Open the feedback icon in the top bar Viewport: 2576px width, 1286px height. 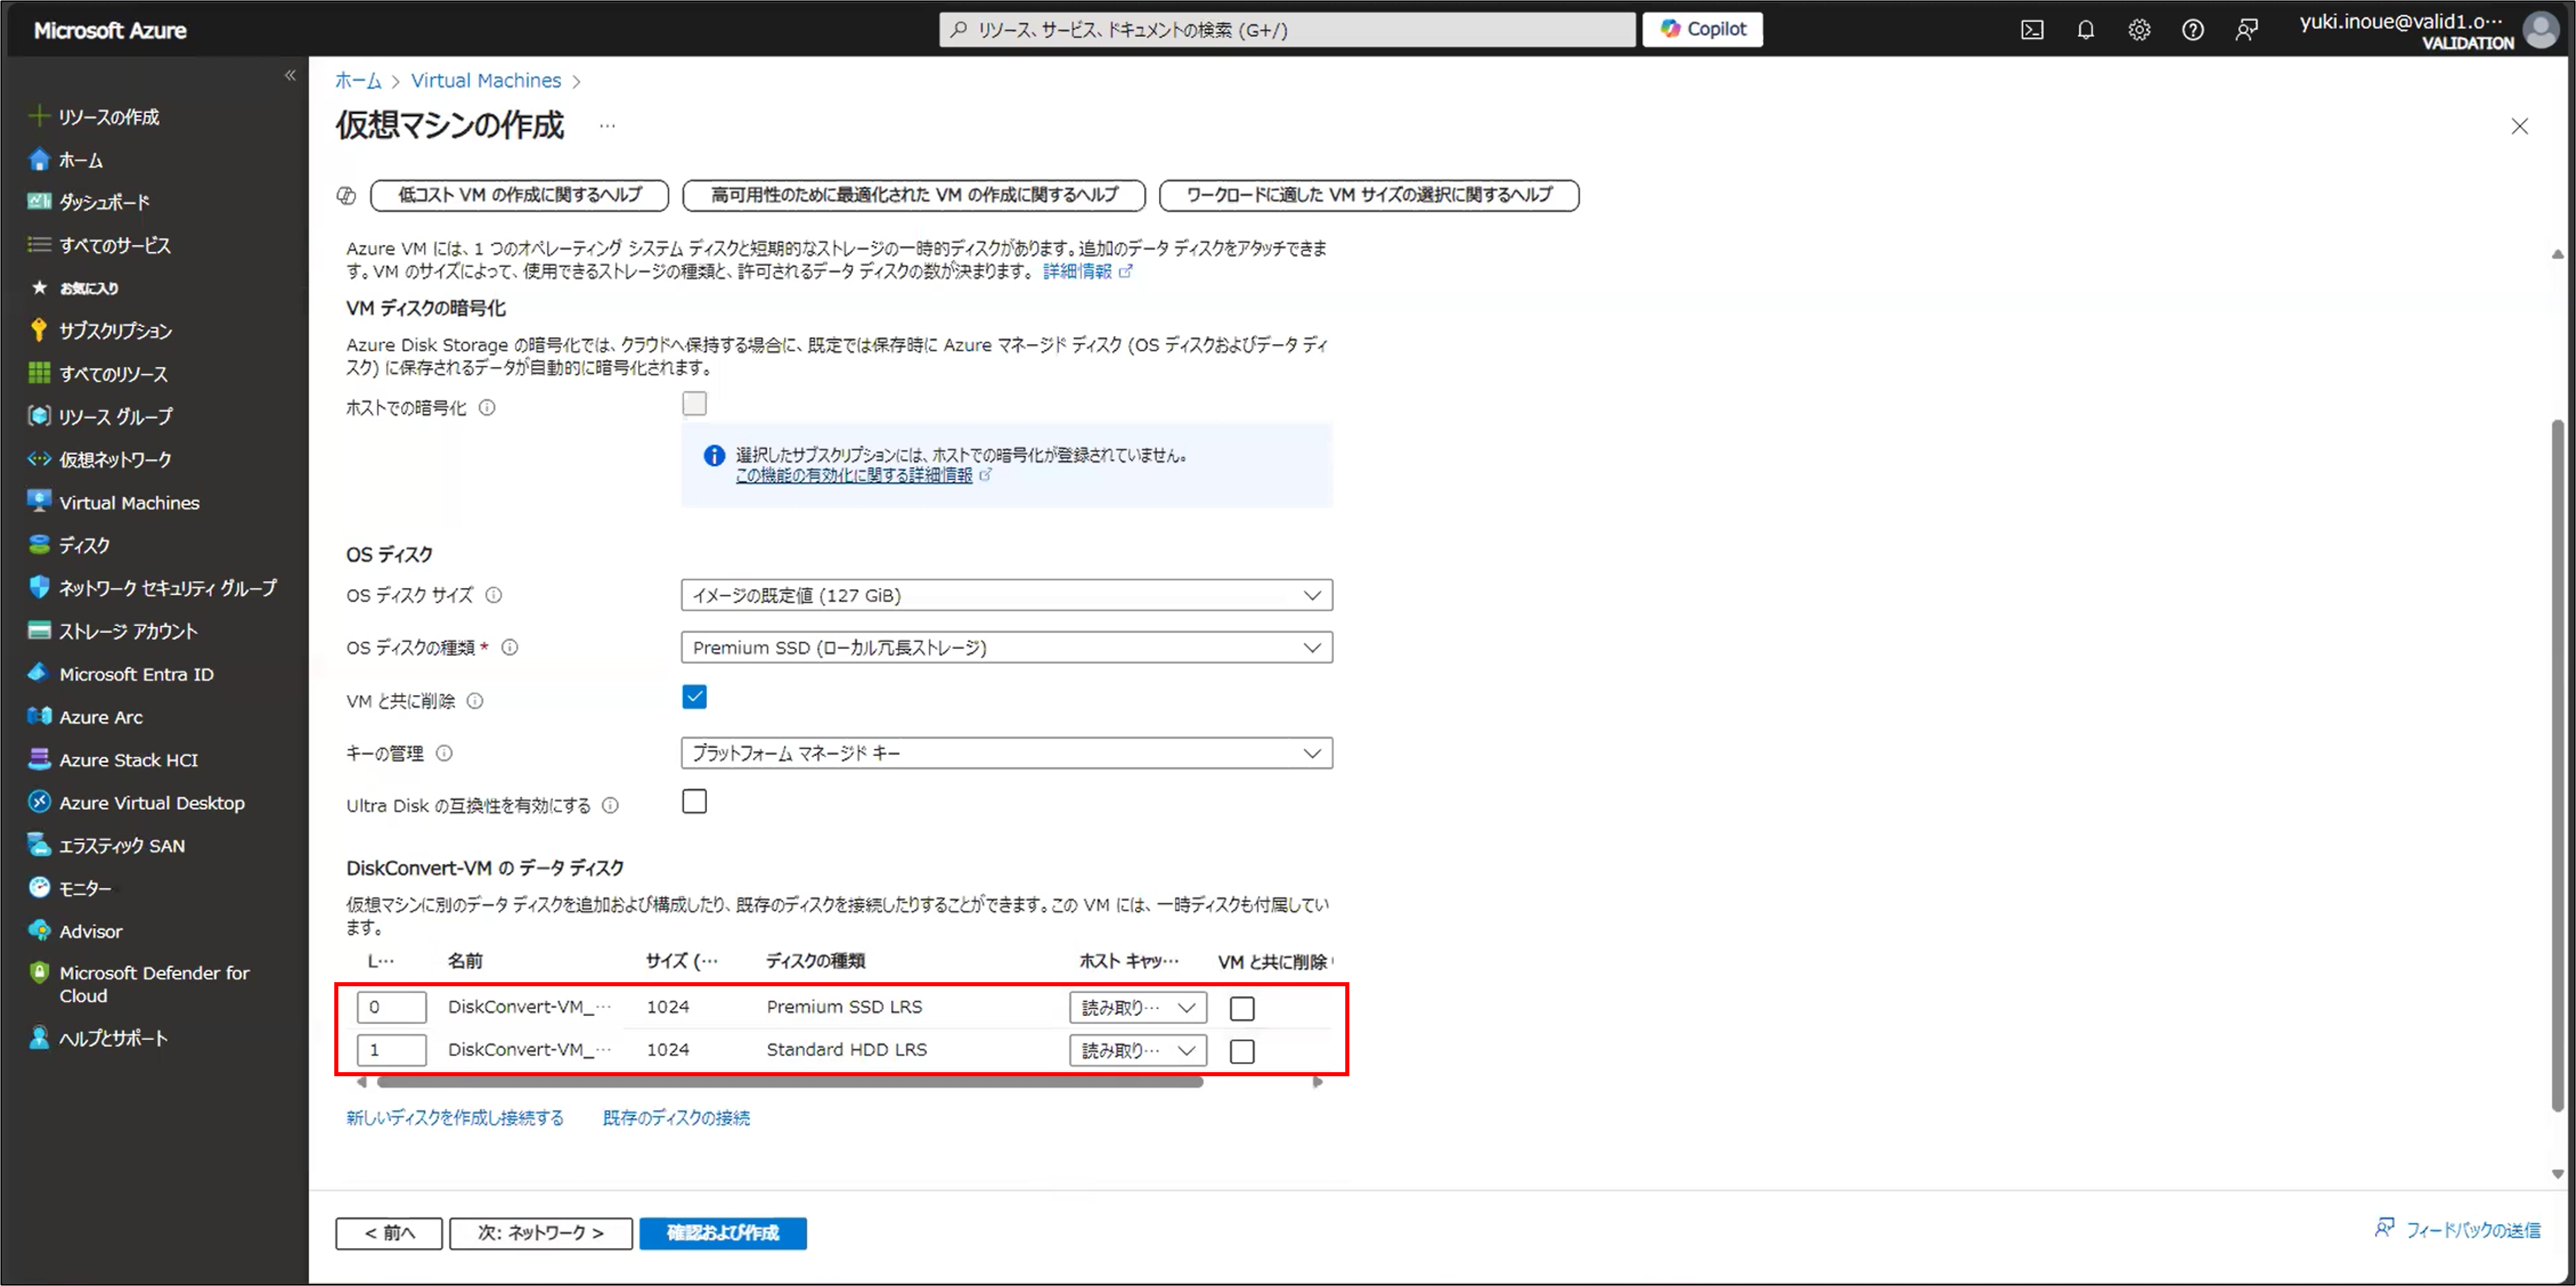tap(2246, 30)
